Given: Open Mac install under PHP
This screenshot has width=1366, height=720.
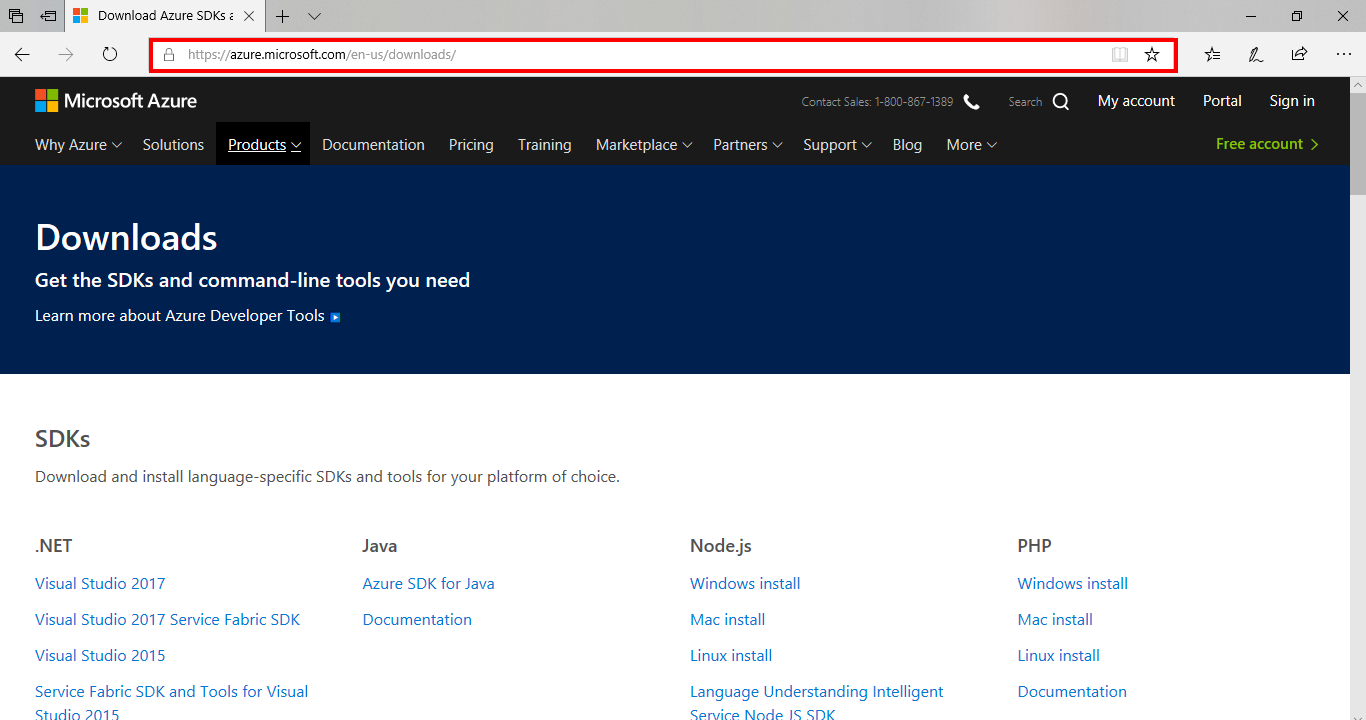Looking at the screenshot, I should click(1055, 620).
